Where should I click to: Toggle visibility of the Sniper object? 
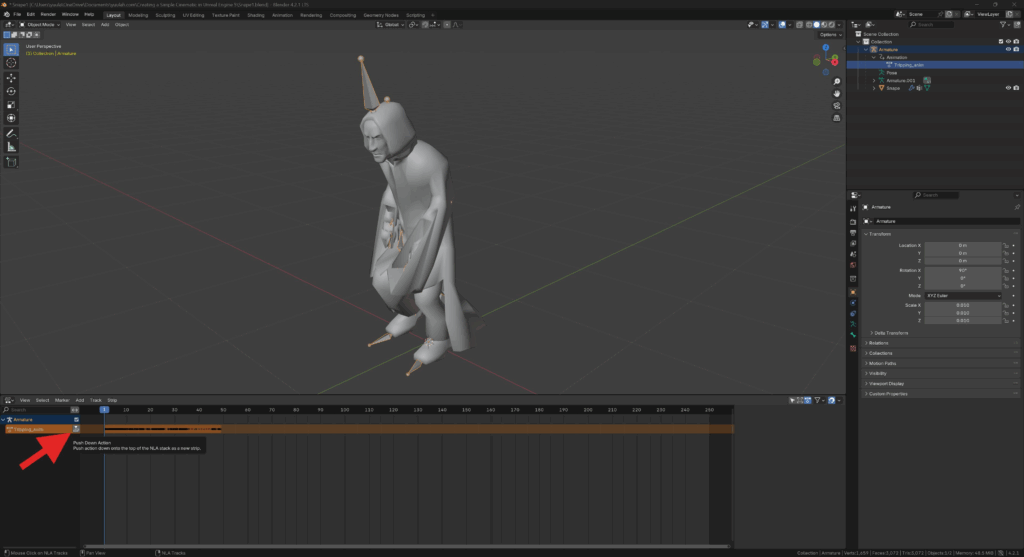click(x=1007, y=88)
